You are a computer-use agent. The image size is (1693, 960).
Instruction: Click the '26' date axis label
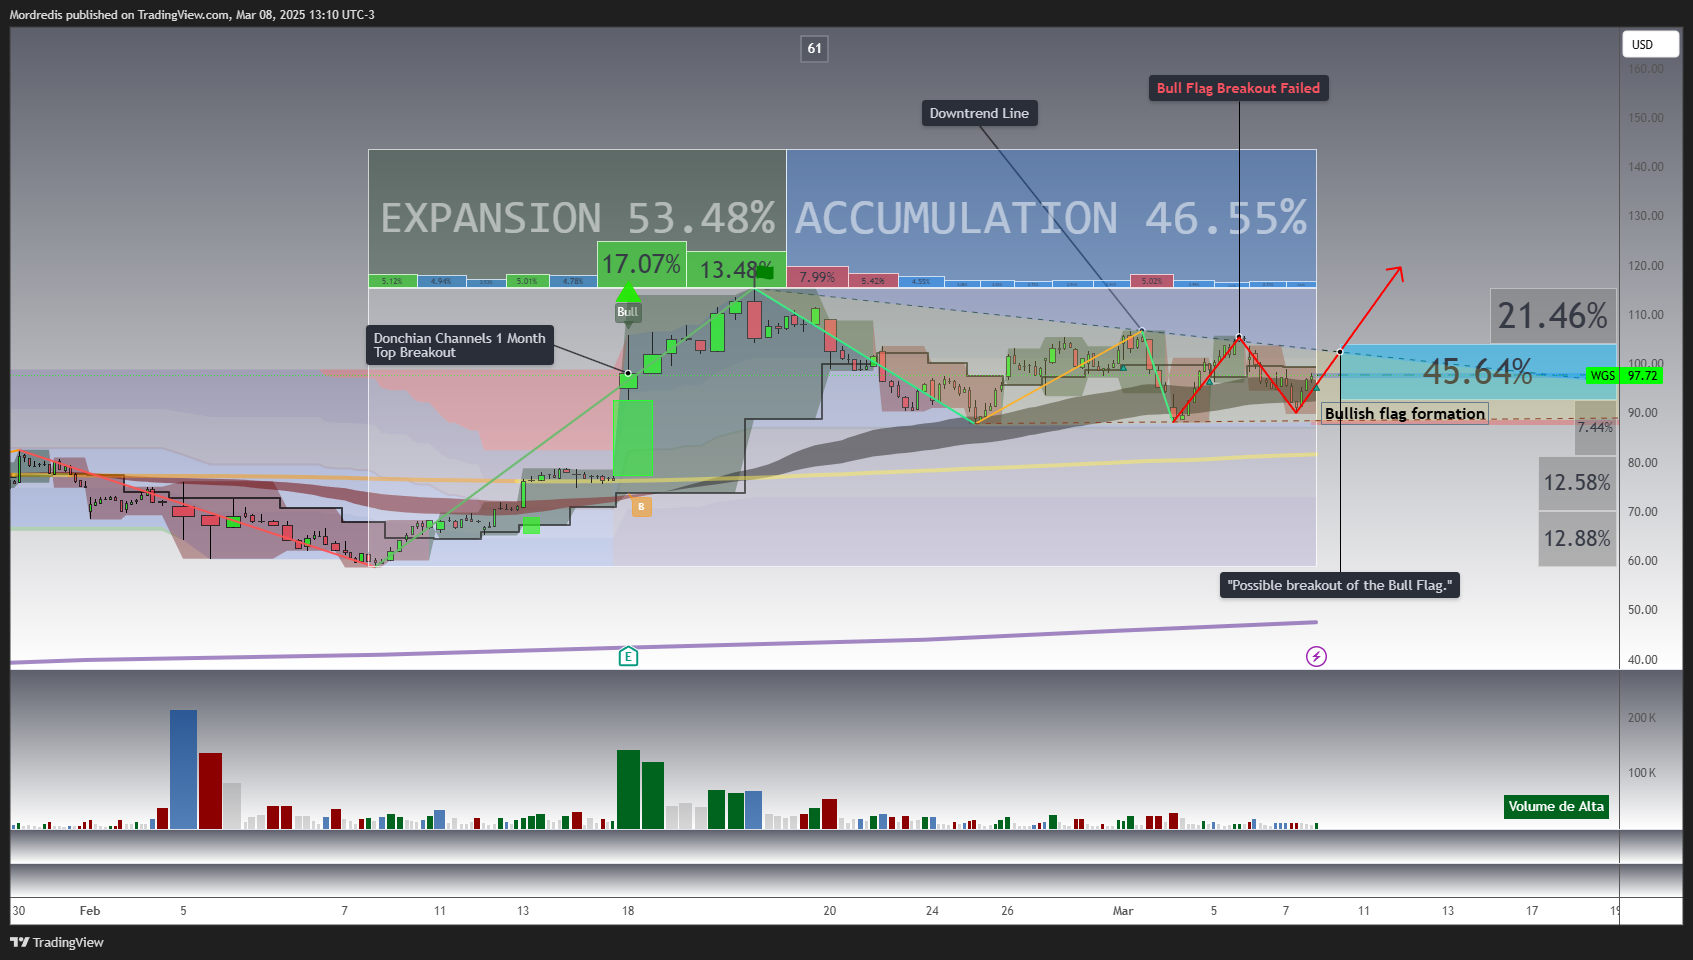coord(1007,911)
